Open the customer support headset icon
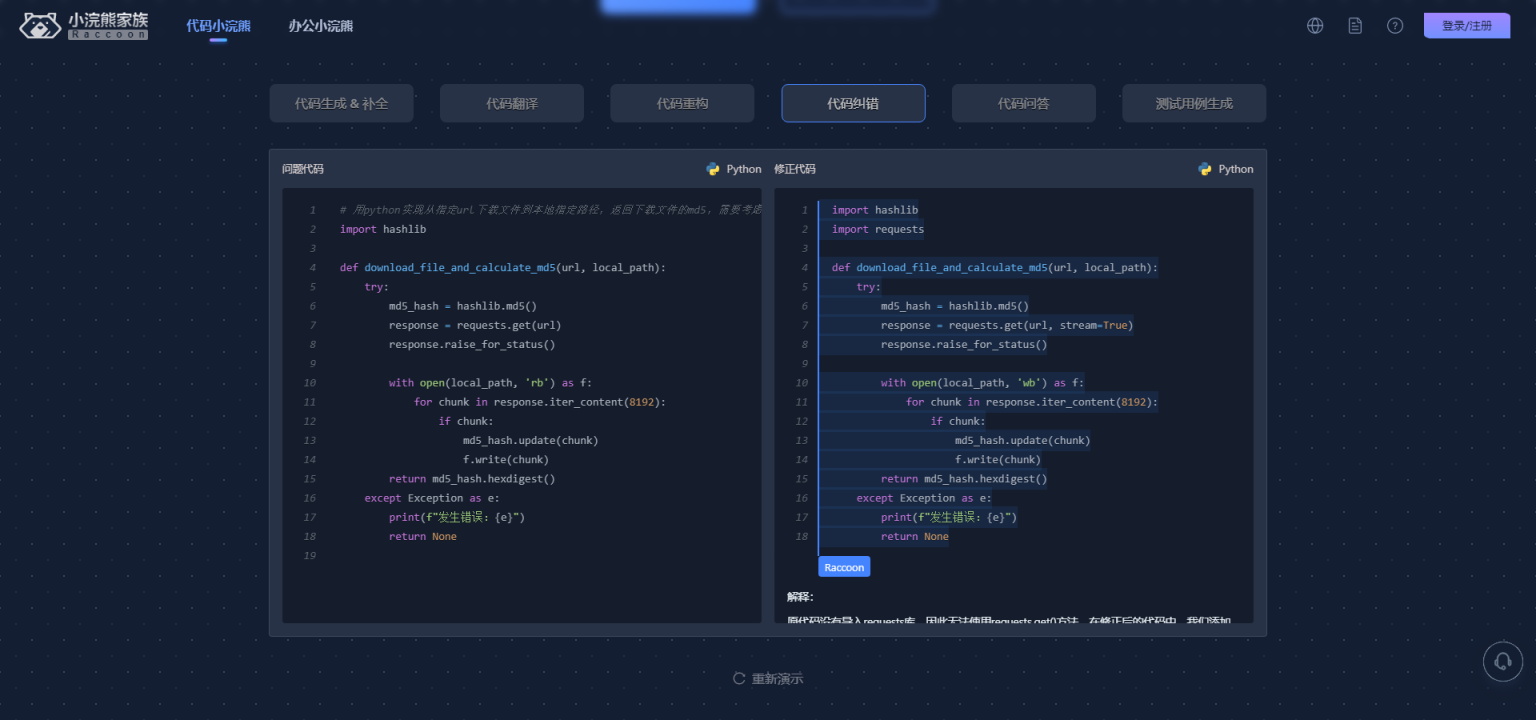Viewport: 1536px width, 720px height. pos(1502,662)
